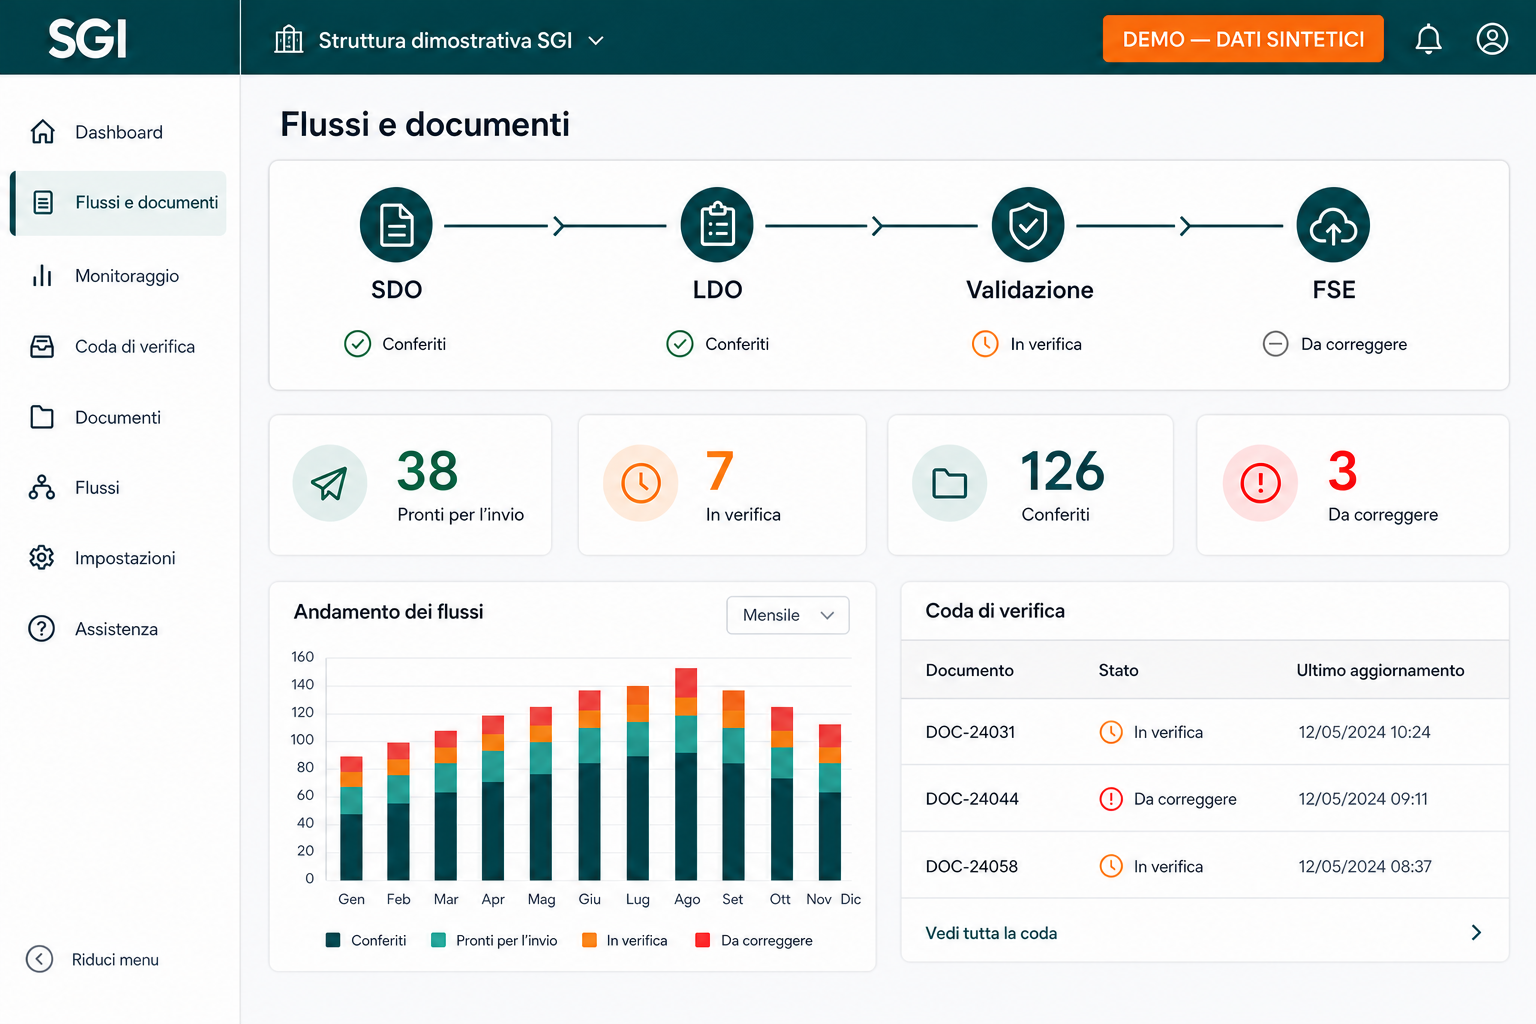Open Documenti in the sidebar
1536x1024 pixels.
(118, 417)
